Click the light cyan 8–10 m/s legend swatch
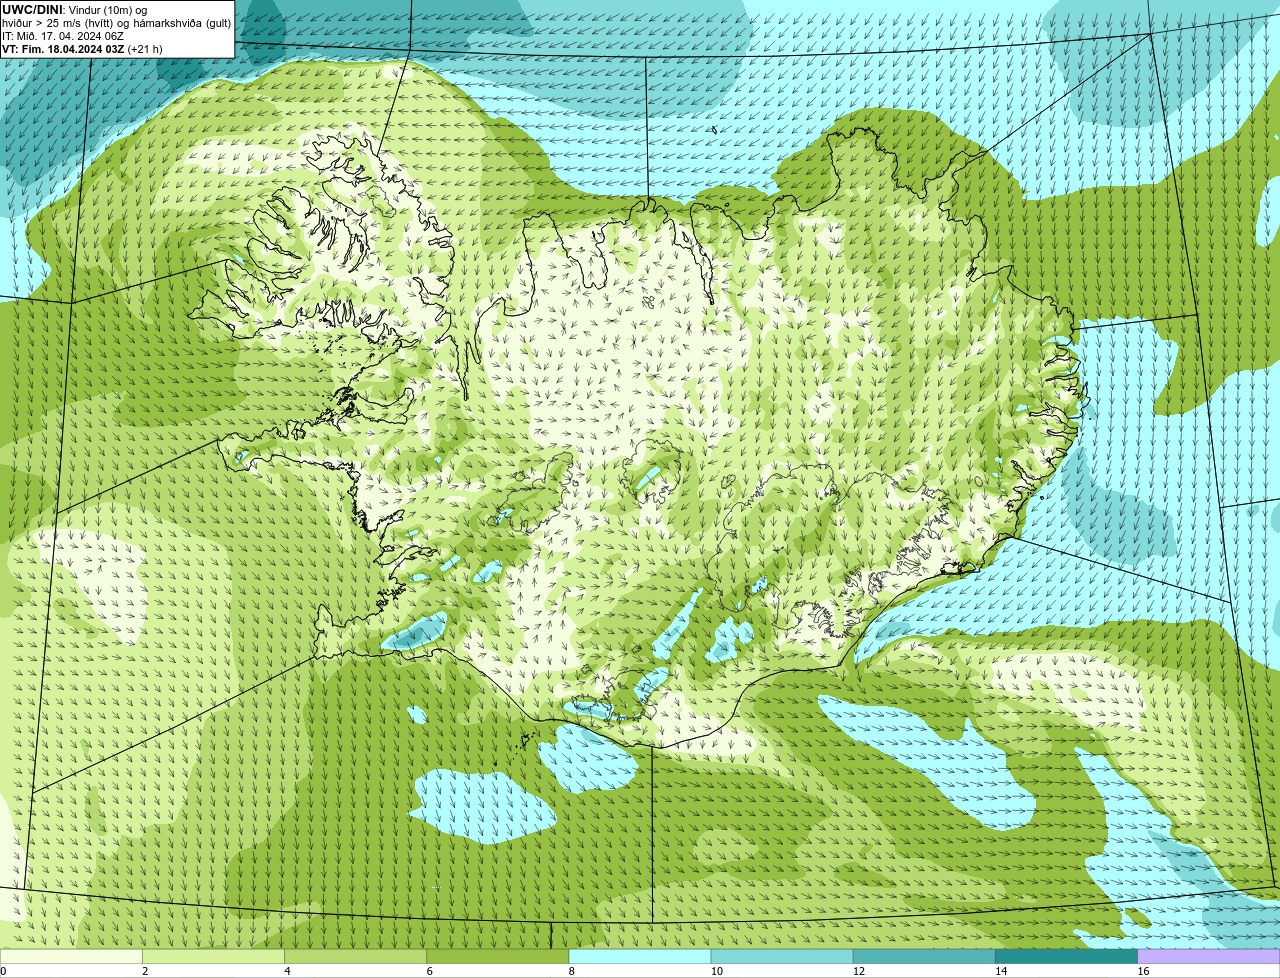Image resolution: width=1280 pixels, height=978 pixels. [x=640, y=956]
